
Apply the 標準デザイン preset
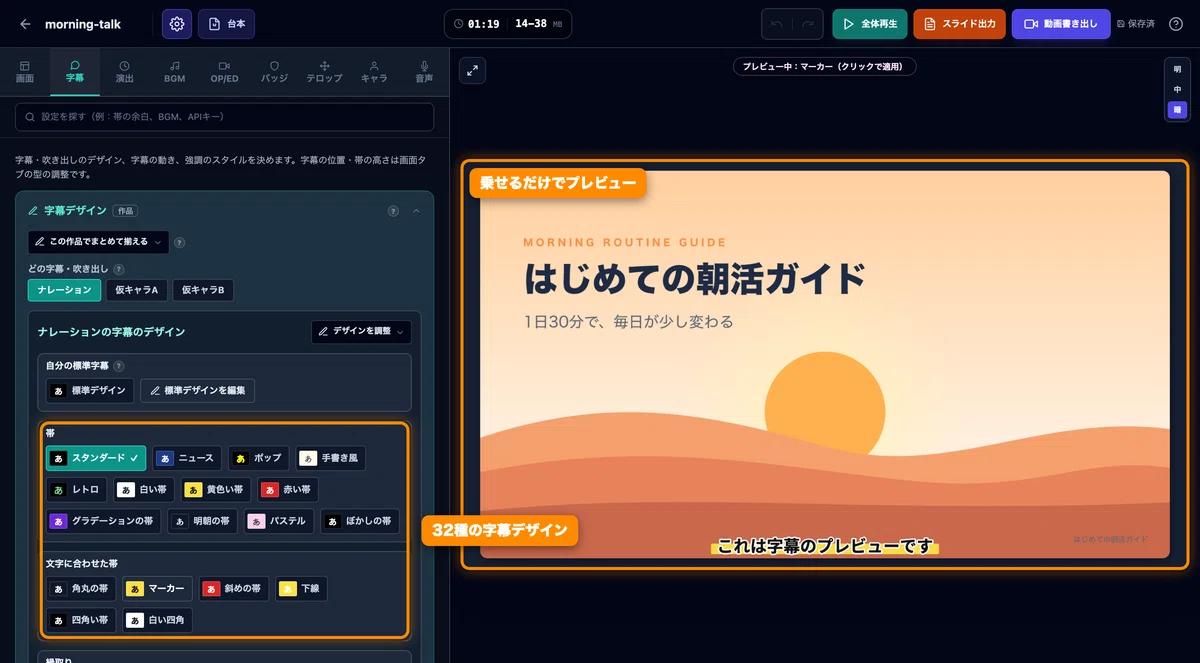point(90,390)
